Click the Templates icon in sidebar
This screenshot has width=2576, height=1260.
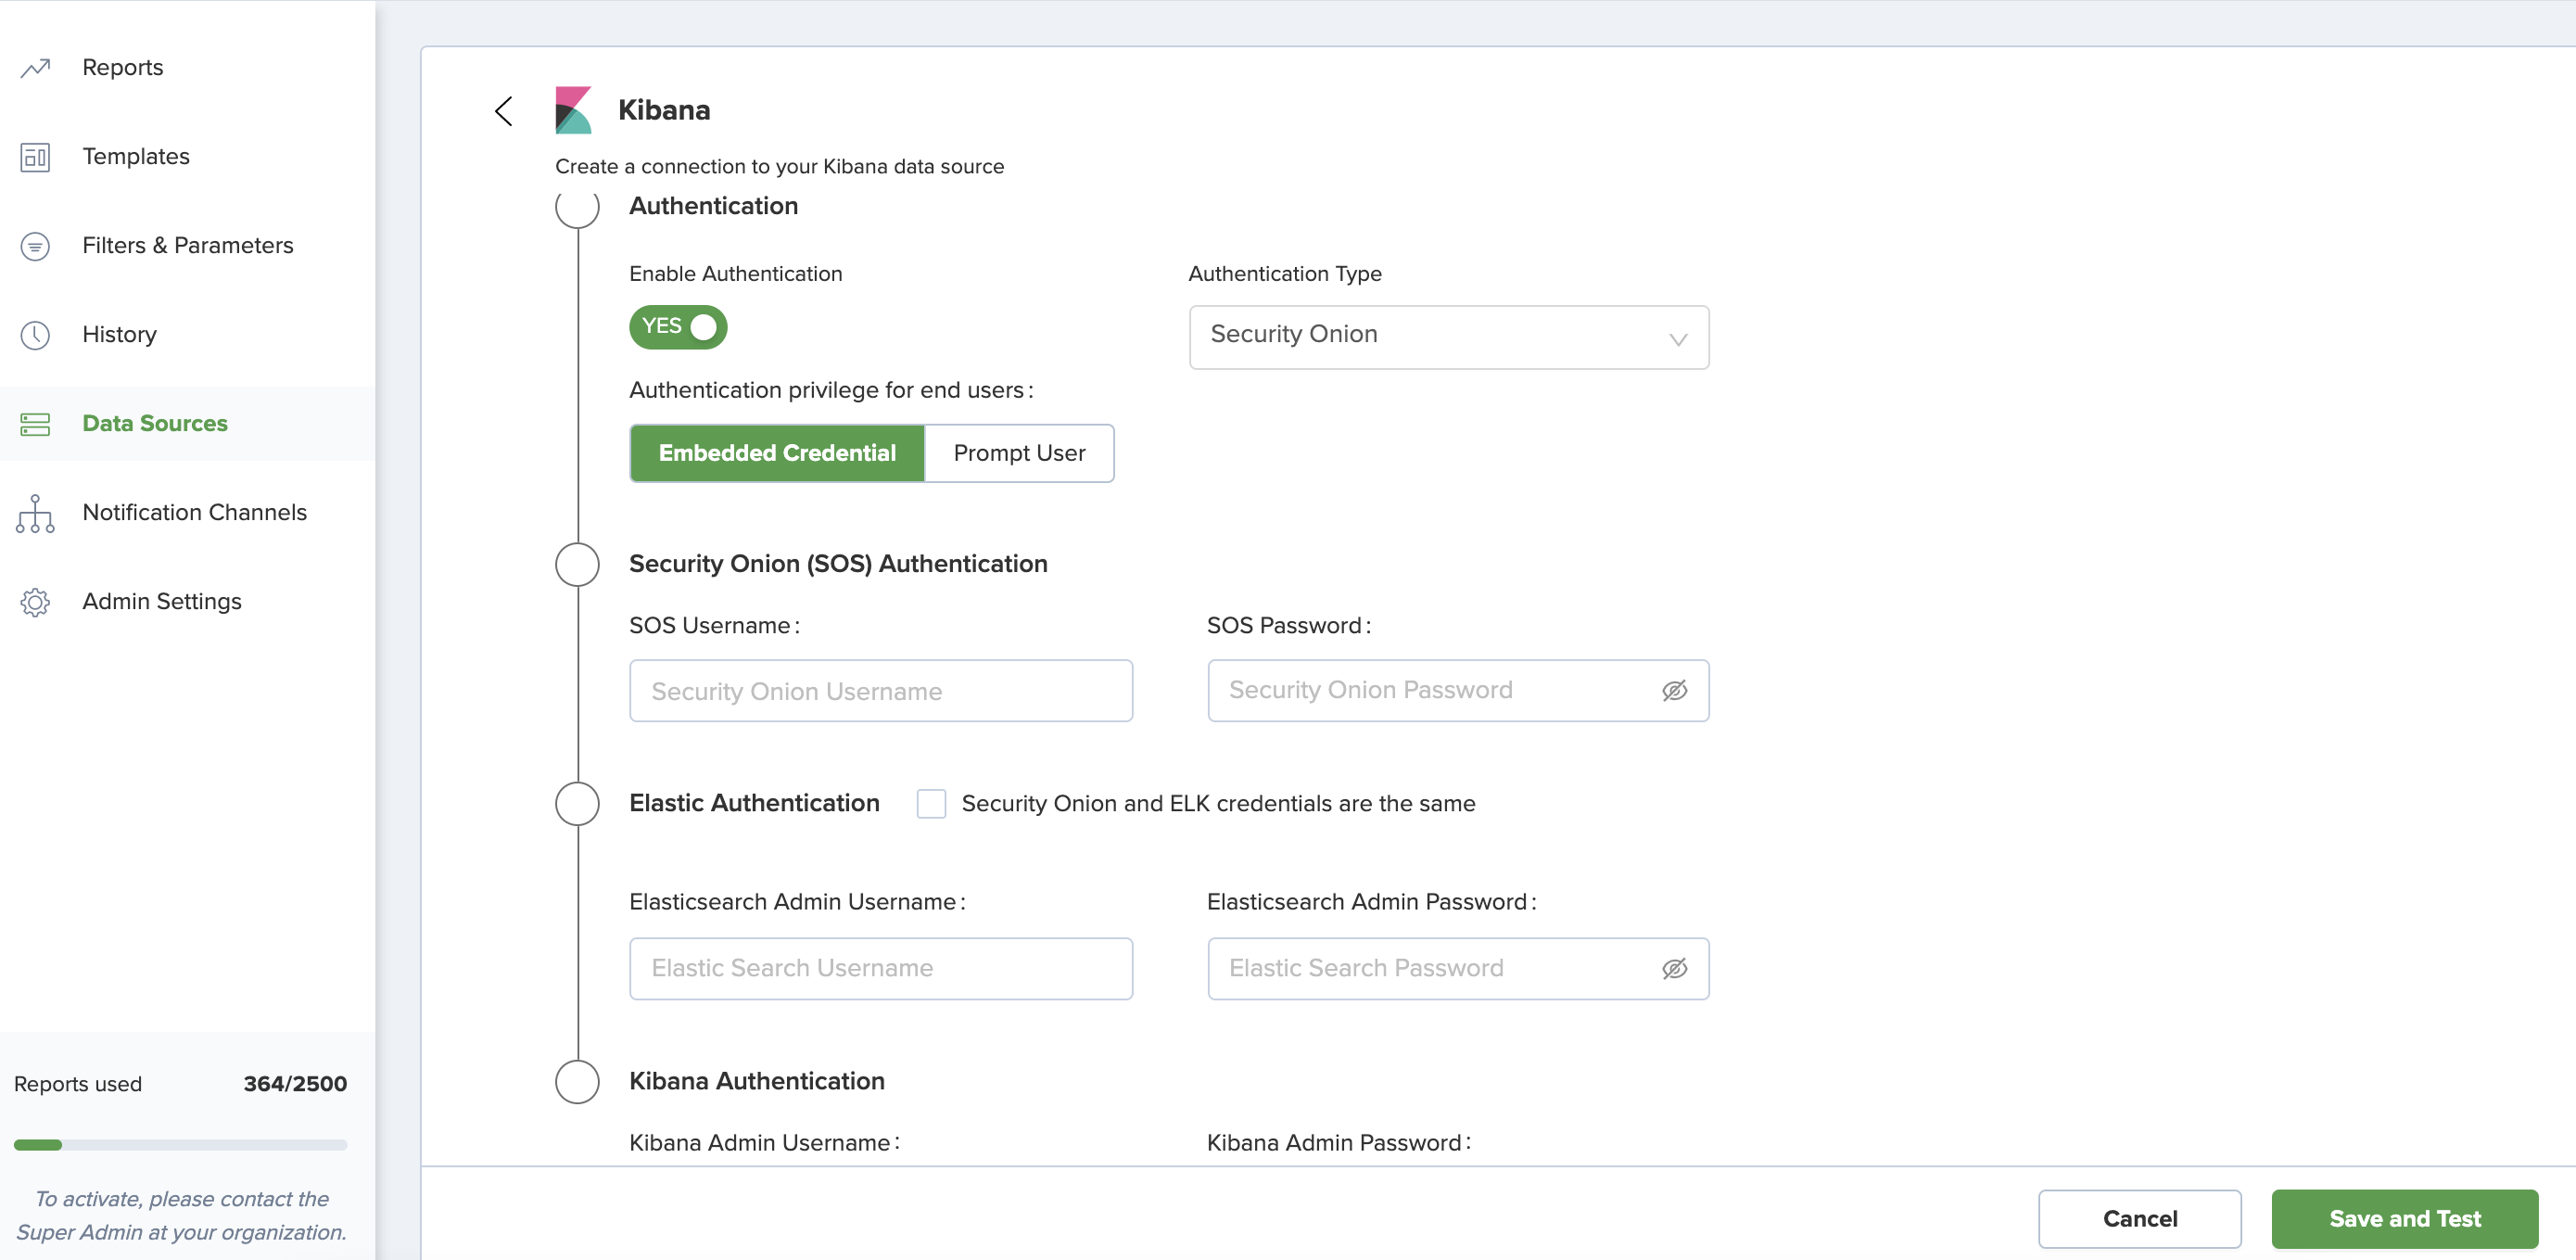[35, 157]
